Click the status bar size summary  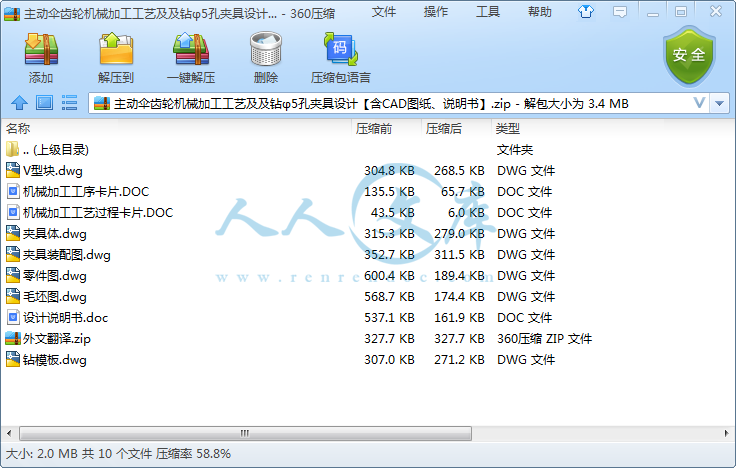pos(118,453)
